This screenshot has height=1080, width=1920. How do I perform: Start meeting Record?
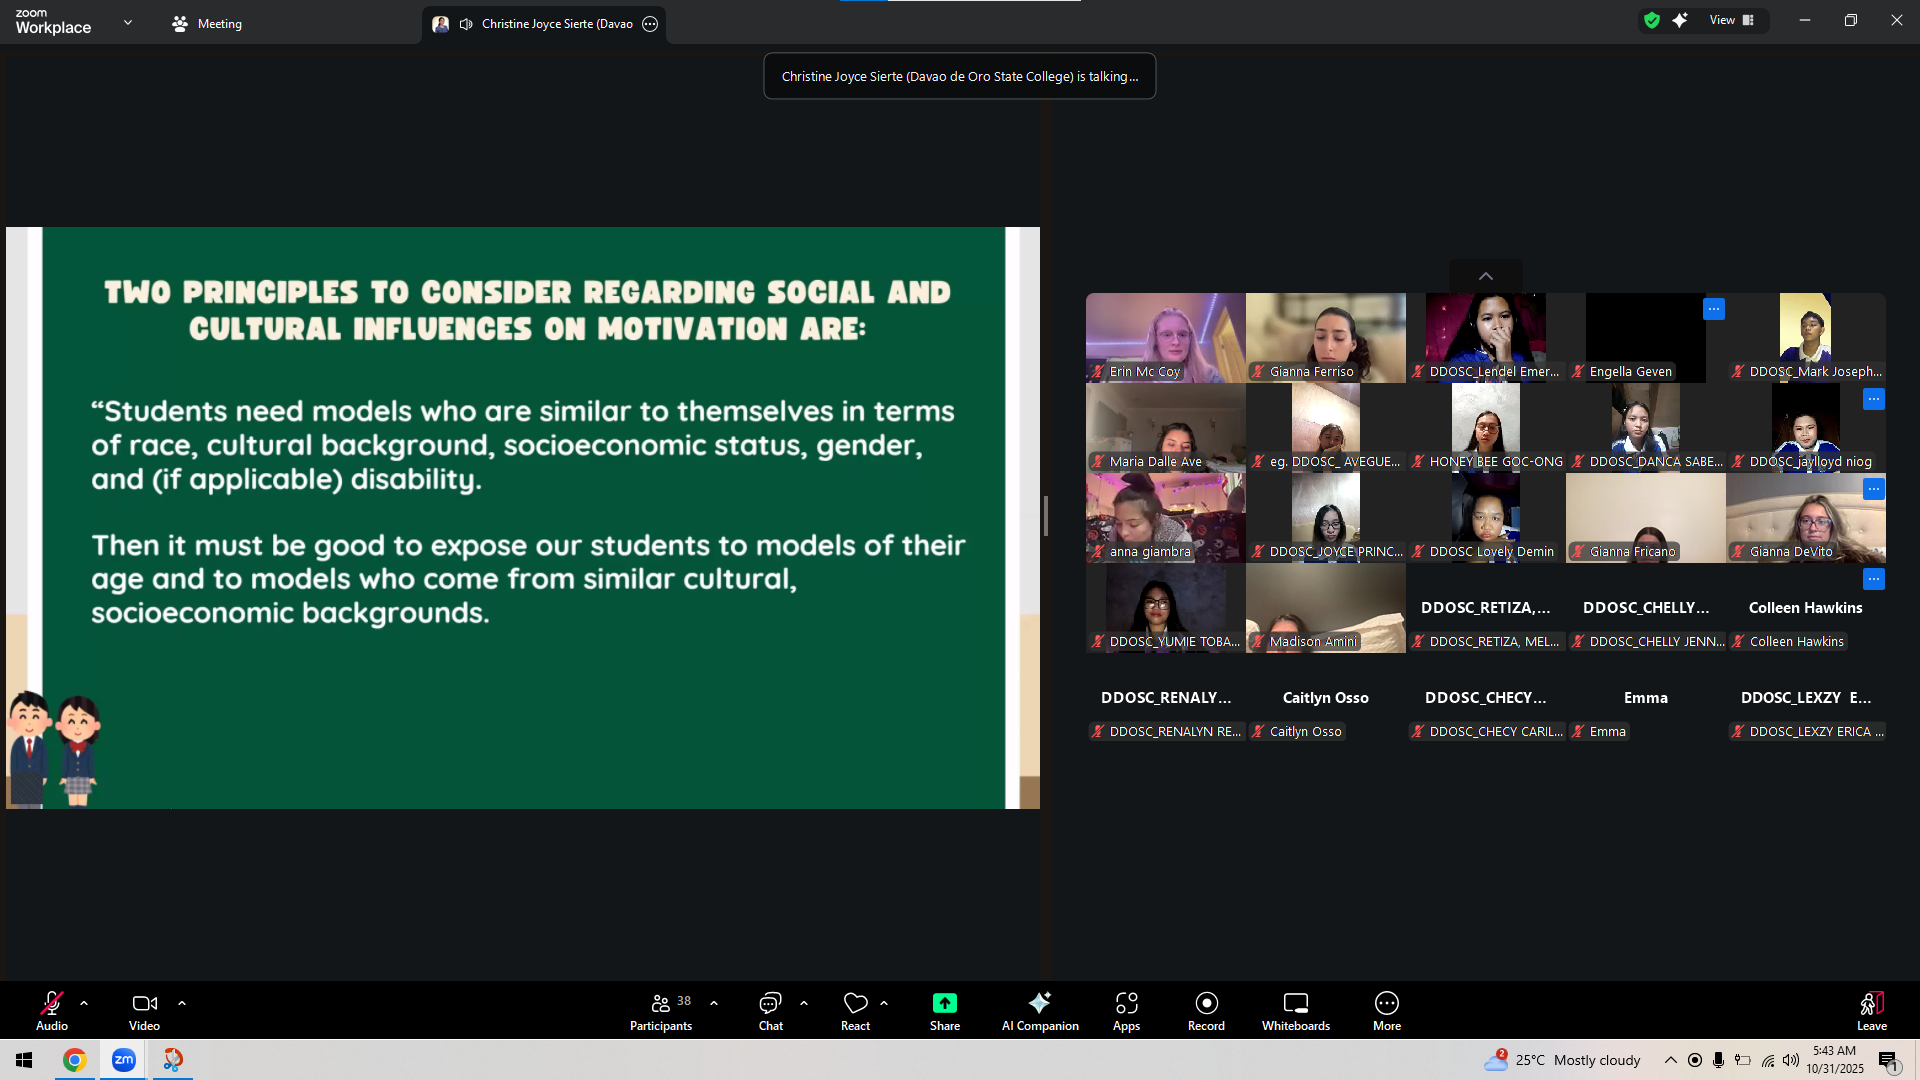click(1206, 1010)
